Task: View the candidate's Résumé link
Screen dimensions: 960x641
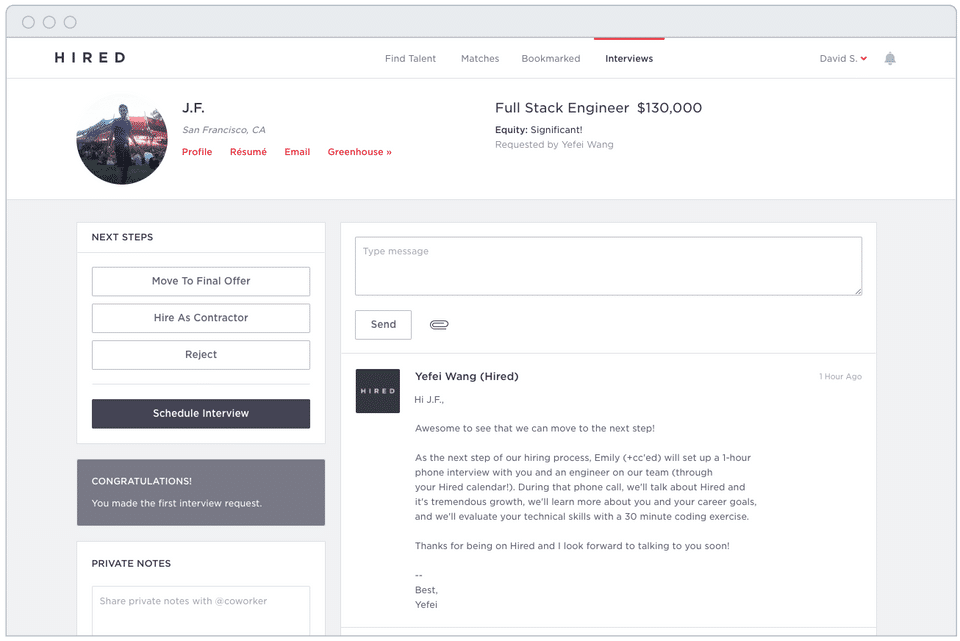Action: tap(248, 152)
